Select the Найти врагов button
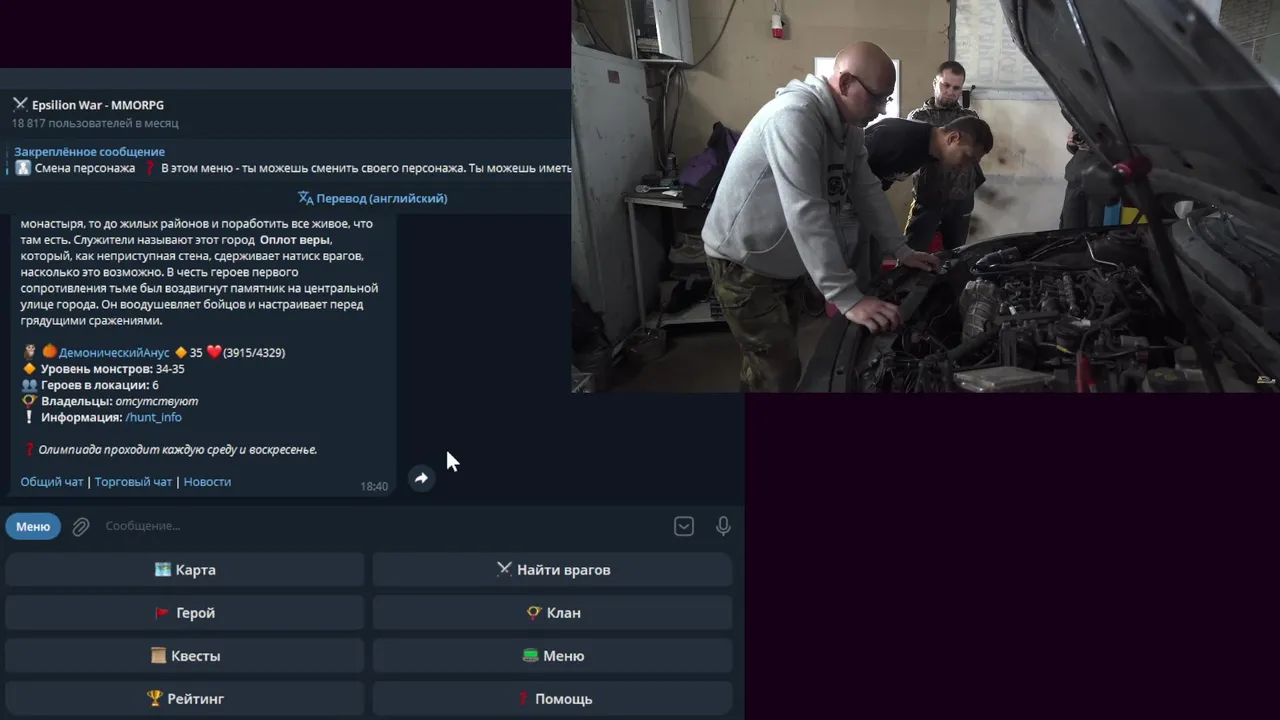The height and width of the screenshot is (720, 1280). (553, 570)
